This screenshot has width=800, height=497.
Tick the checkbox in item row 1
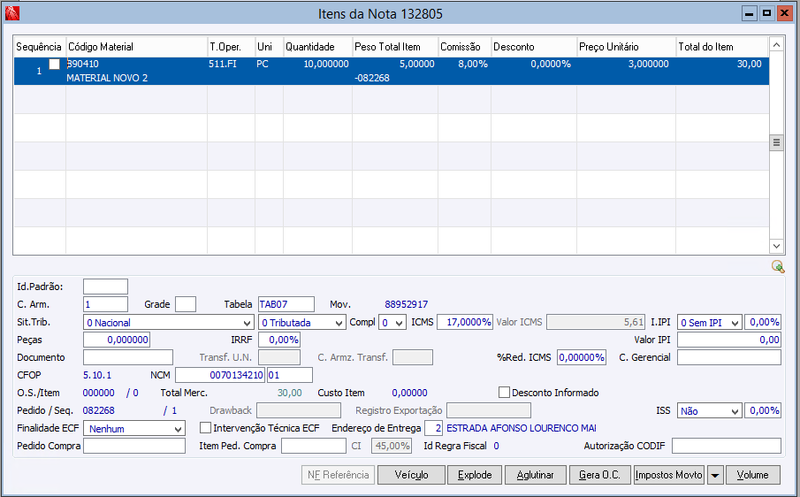click(54, 65)
